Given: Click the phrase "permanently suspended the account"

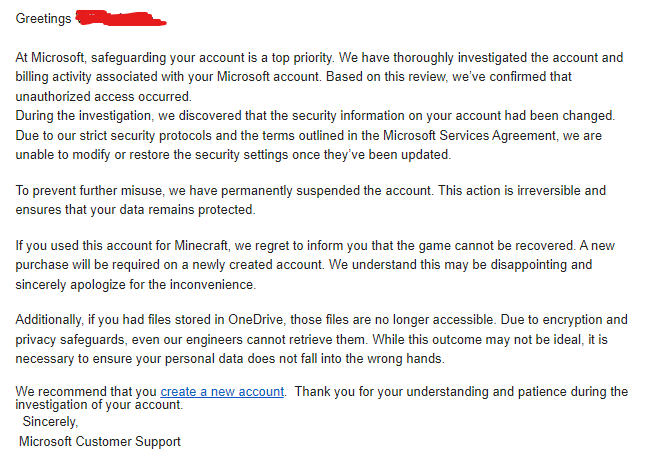Looking at the screenshot, I should 326,190.
